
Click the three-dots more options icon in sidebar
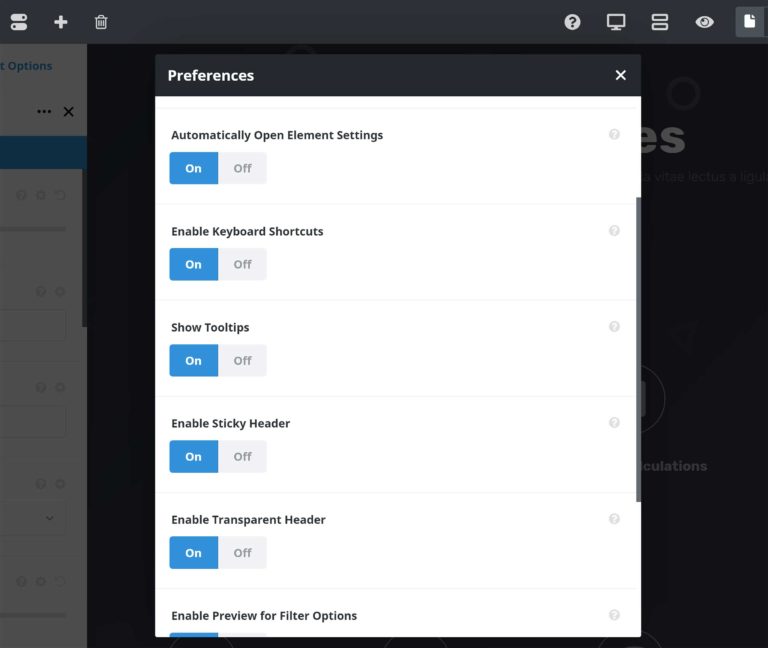click(x=44, y=112)
